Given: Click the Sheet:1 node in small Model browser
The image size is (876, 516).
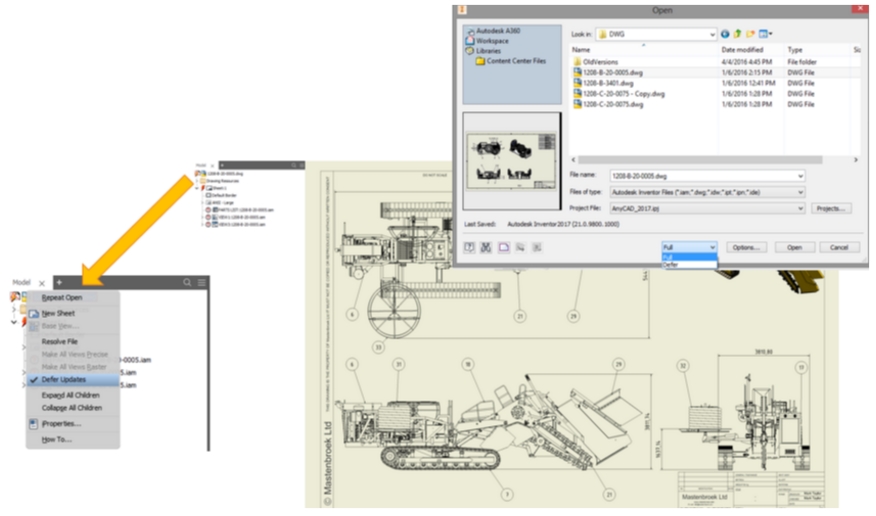Looking at the screenshot, I should coord(218,188).
